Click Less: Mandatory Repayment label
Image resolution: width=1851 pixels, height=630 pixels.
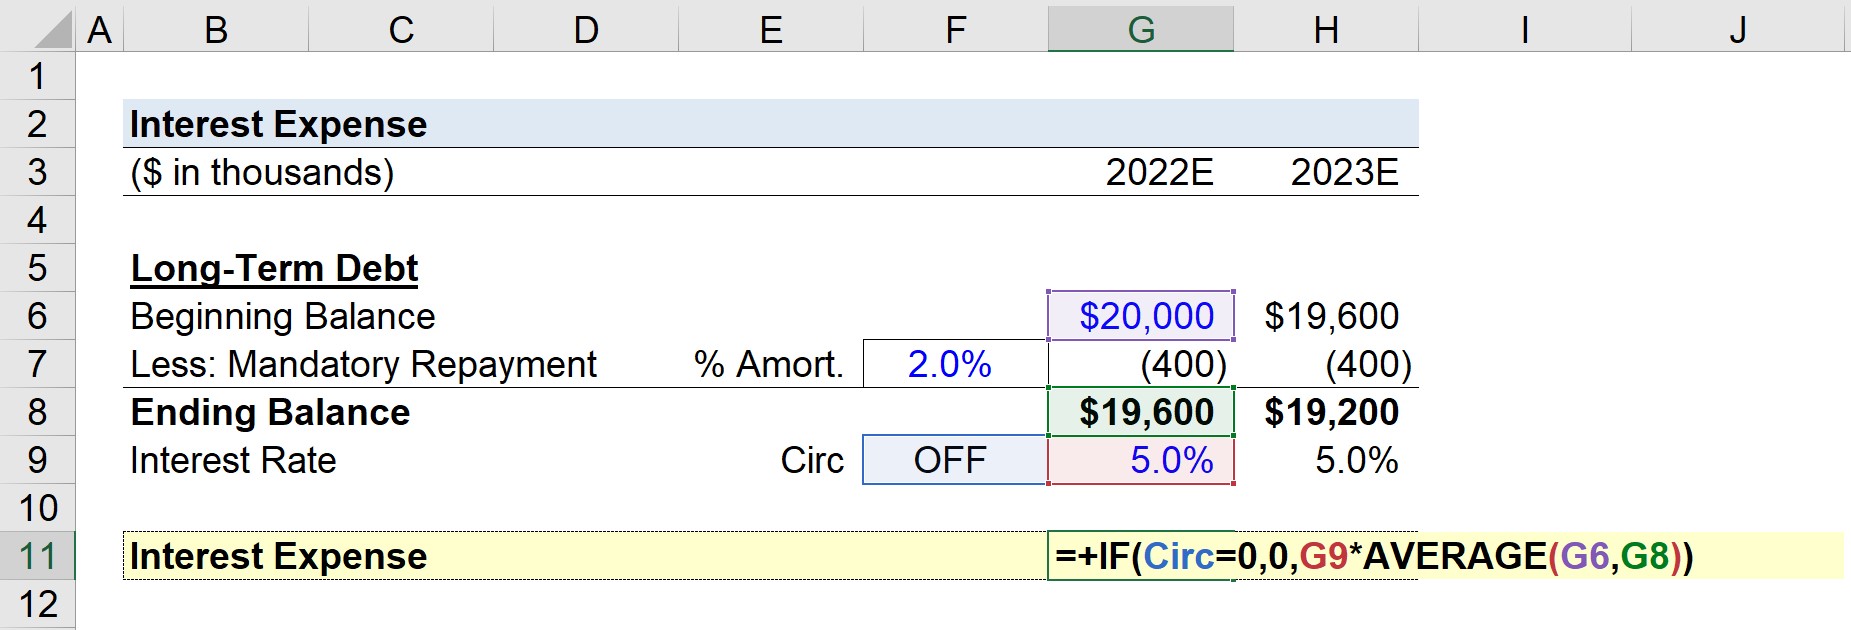(363, 365)
